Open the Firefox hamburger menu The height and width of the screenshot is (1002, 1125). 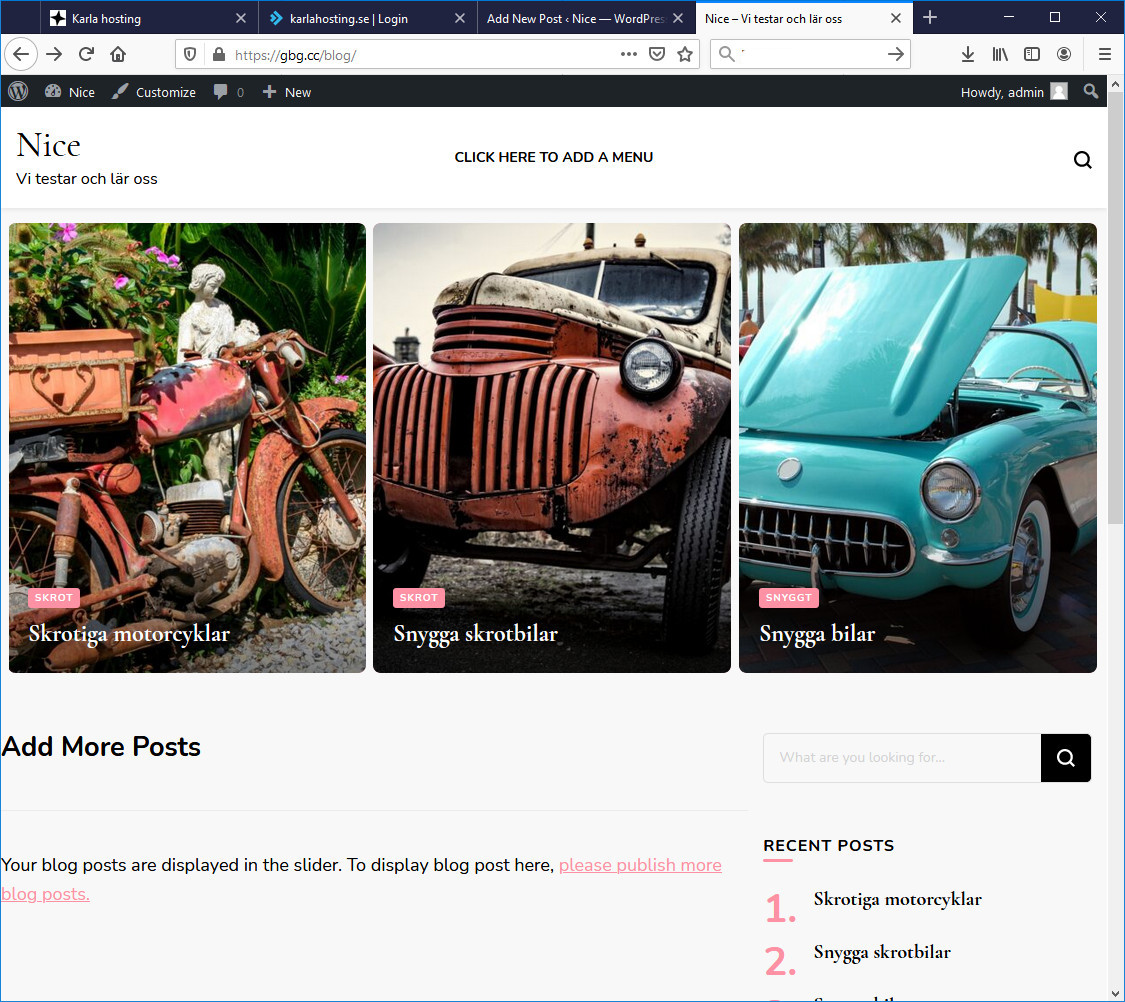[x=1105, y=55]
